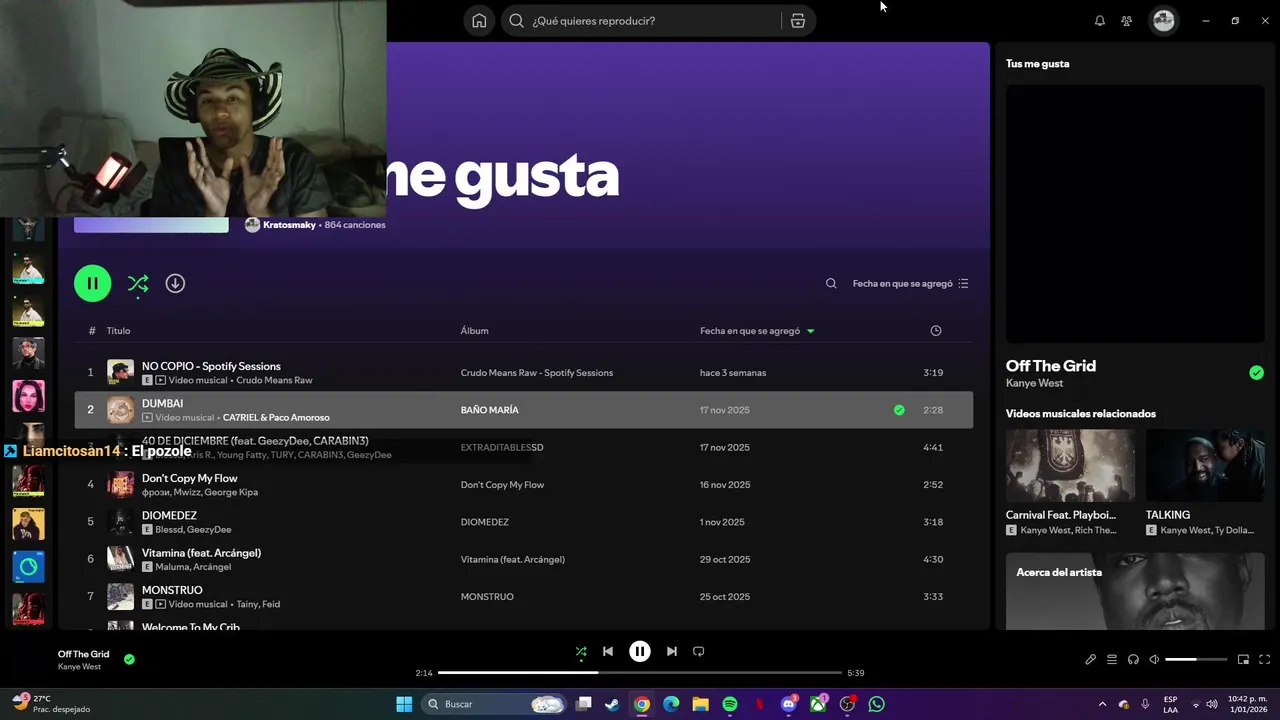Open the 27°C weather widget
The image size is (1280, 720).
(x=50, y=704)
